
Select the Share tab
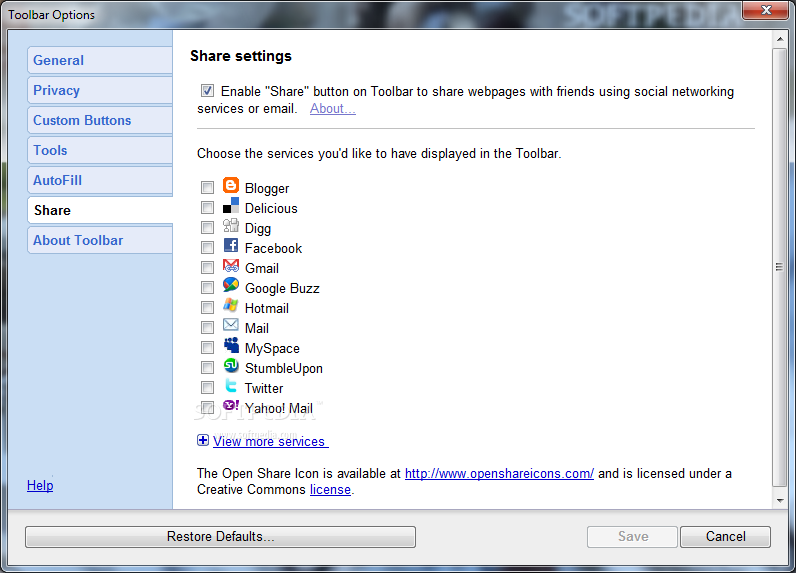[100, 210]
